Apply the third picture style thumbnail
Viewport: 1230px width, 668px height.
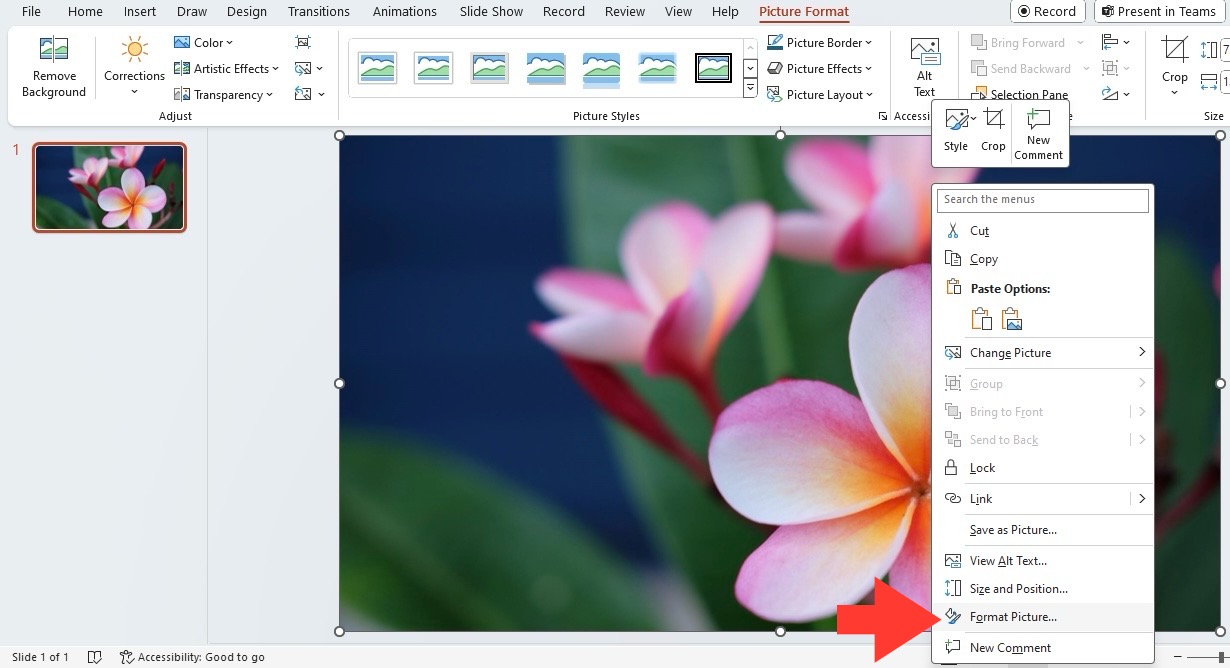[x=490, y=68]
